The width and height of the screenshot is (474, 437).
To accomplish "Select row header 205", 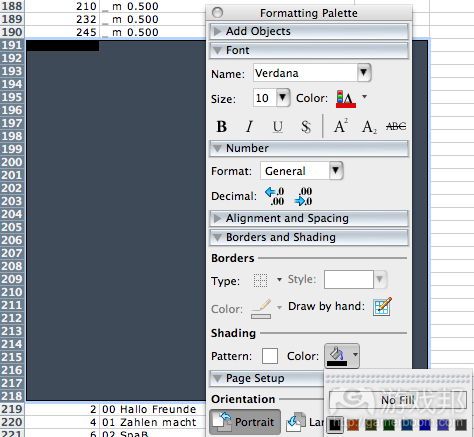I will [x=12, y=227].
